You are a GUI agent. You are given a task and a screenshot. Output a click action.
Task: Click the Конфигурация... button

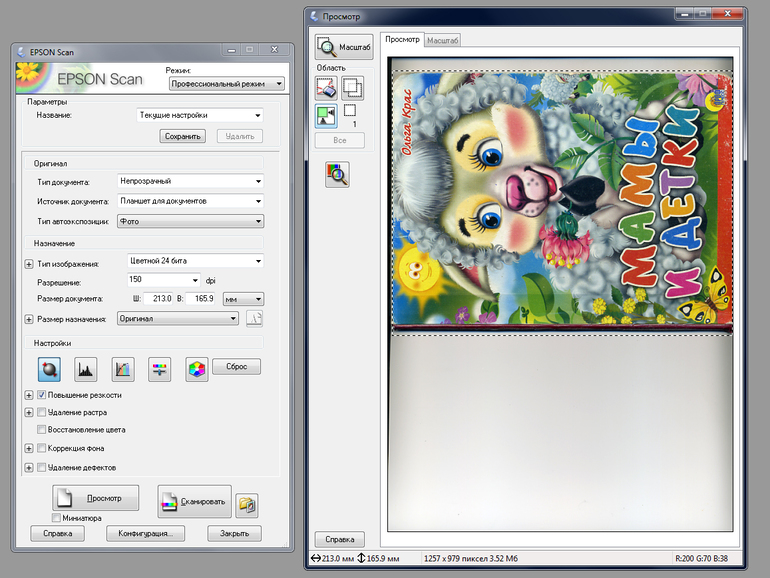pyautogui.click(x=146, y=534)
